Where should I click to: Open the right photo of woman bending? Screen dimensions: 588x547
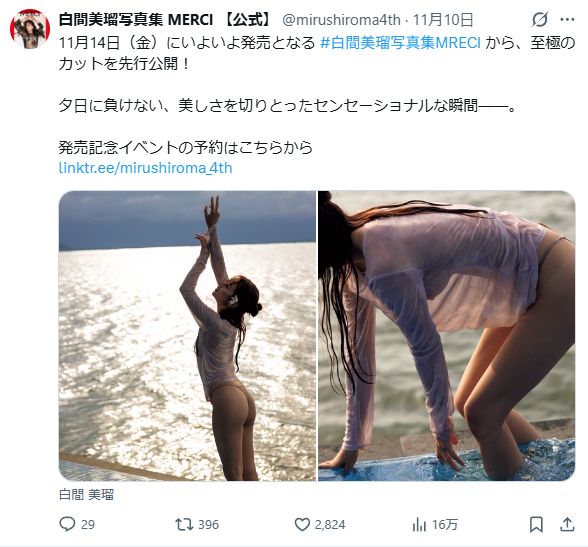[447, 336]
